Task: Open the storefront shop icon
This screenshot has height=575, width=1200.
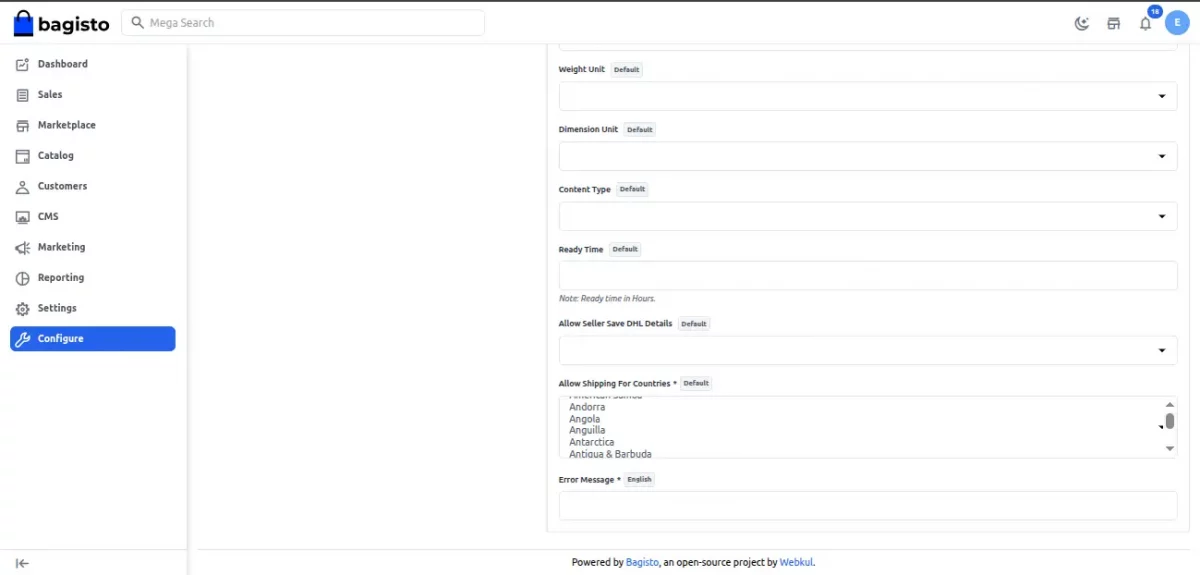Action: (x=1113, y=24)
